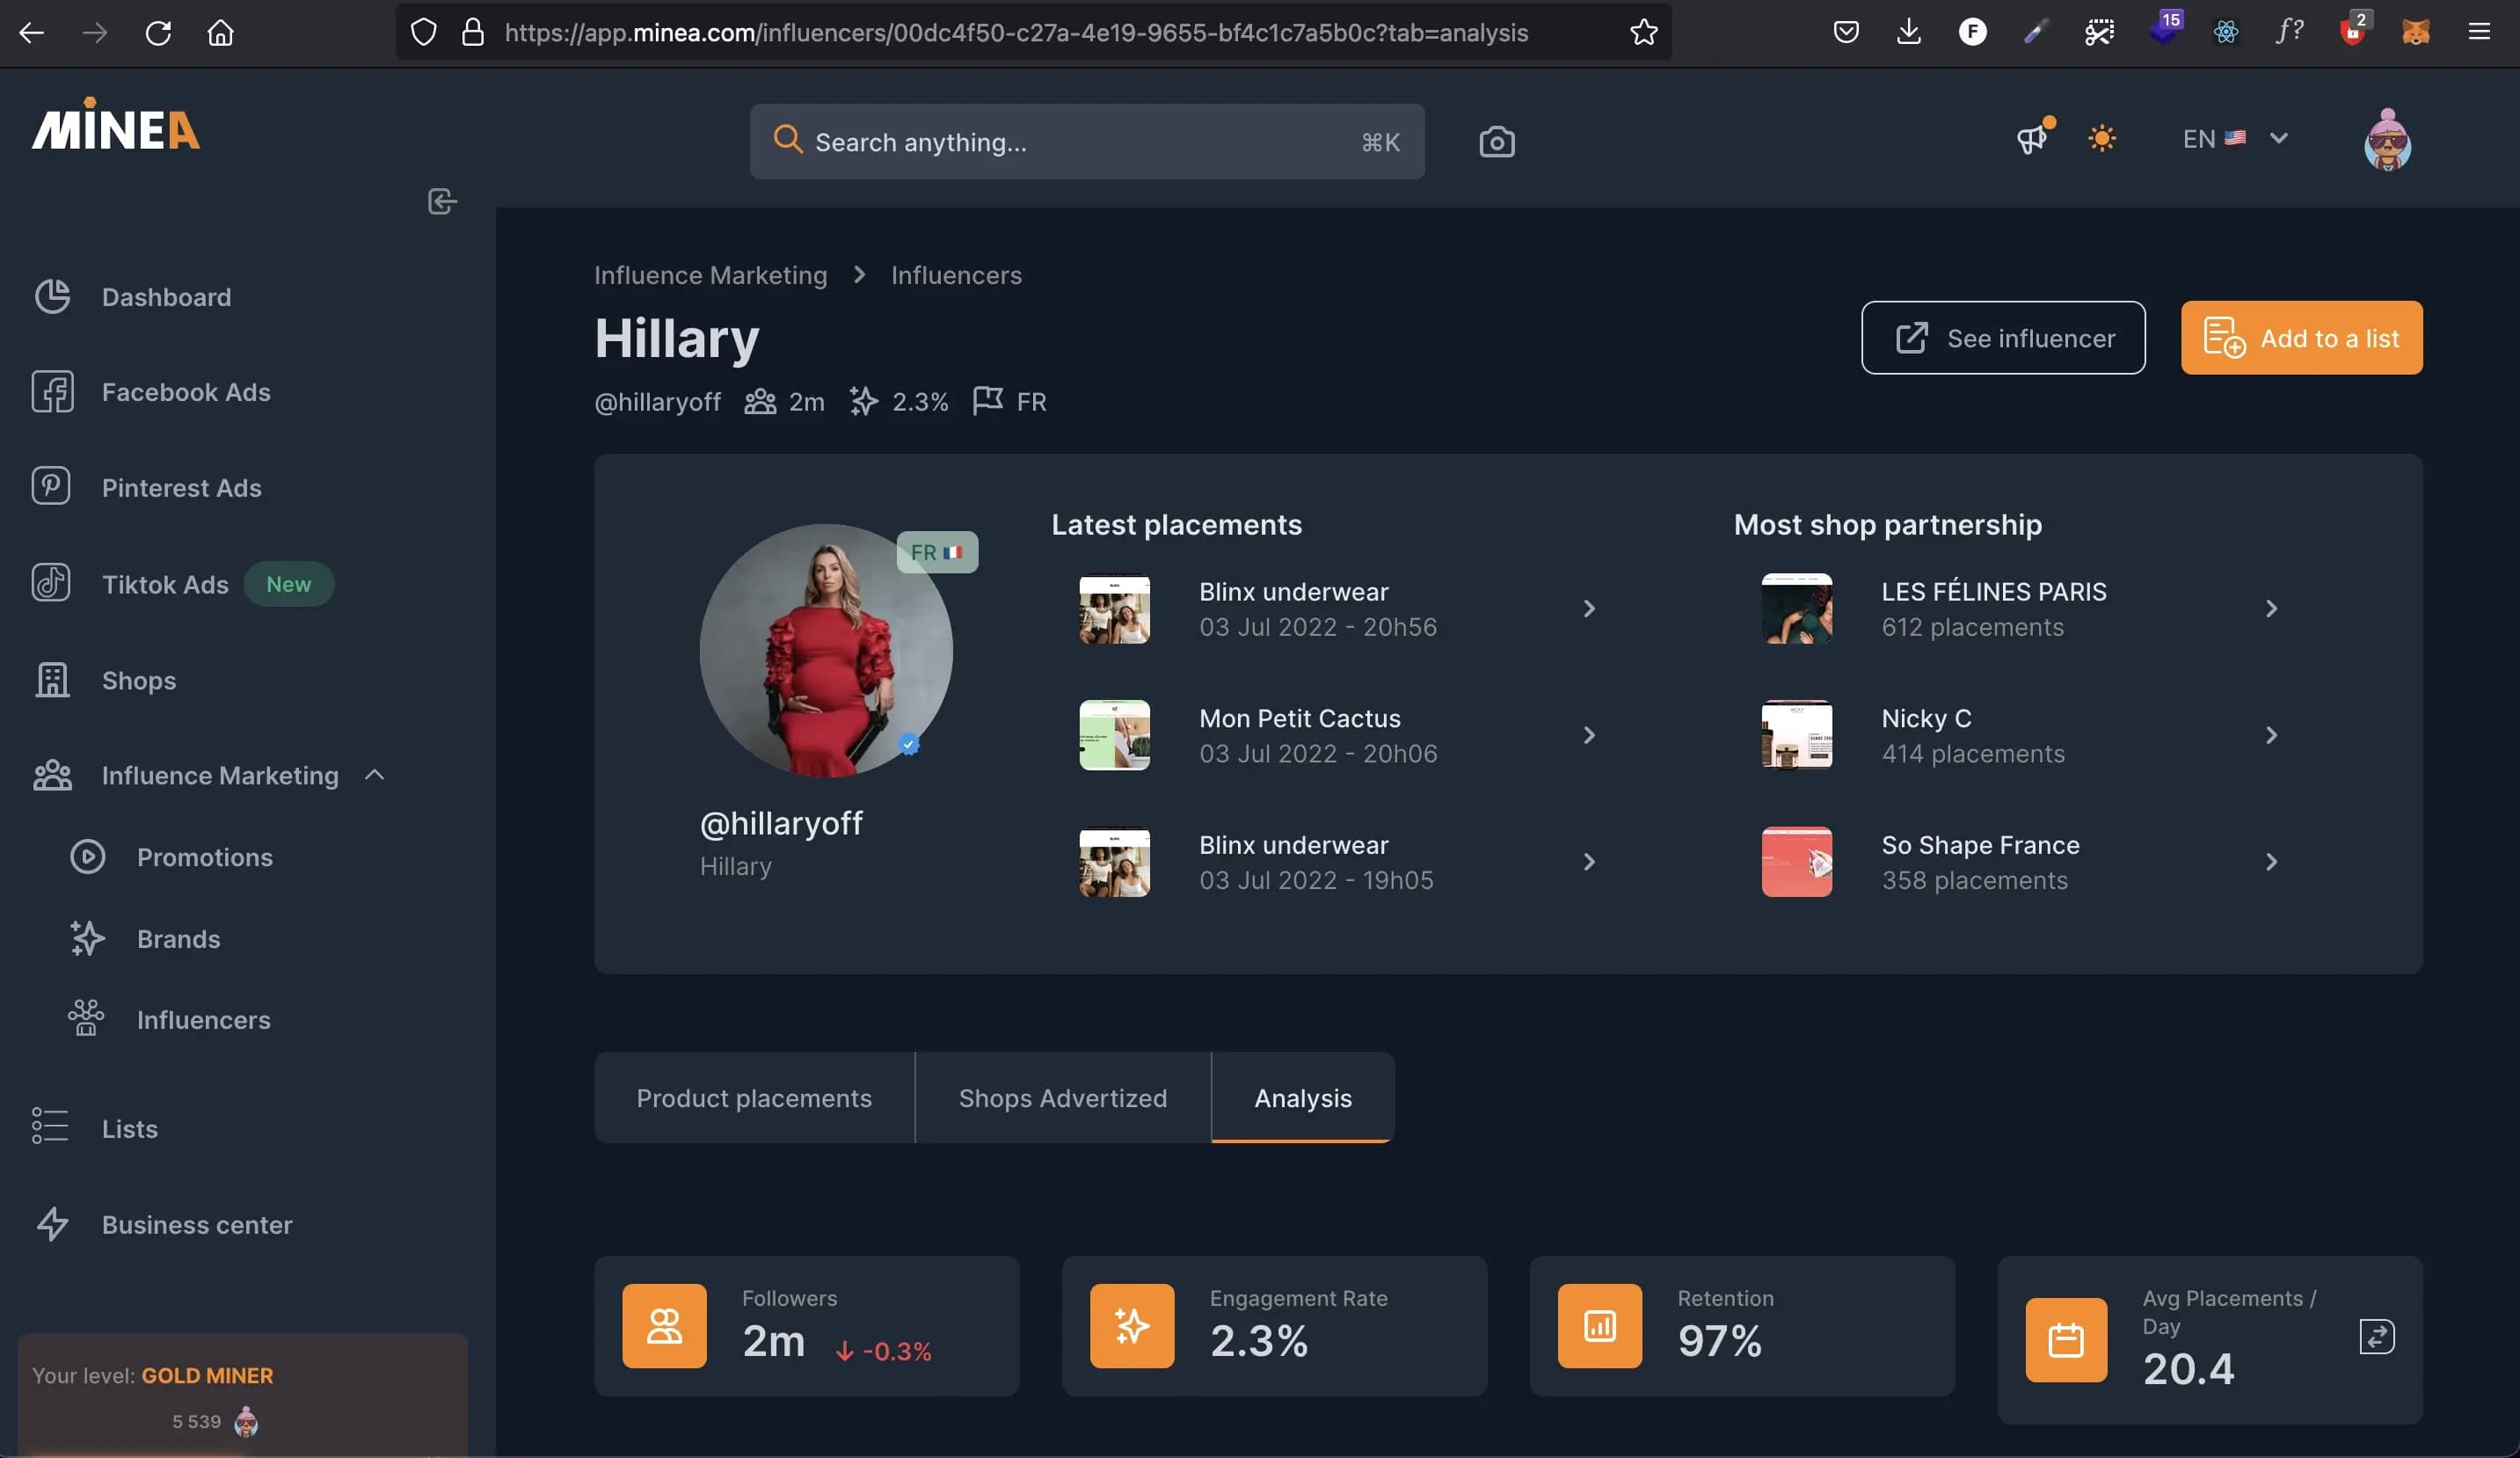Open Facebook Ads section

point(186,392)
